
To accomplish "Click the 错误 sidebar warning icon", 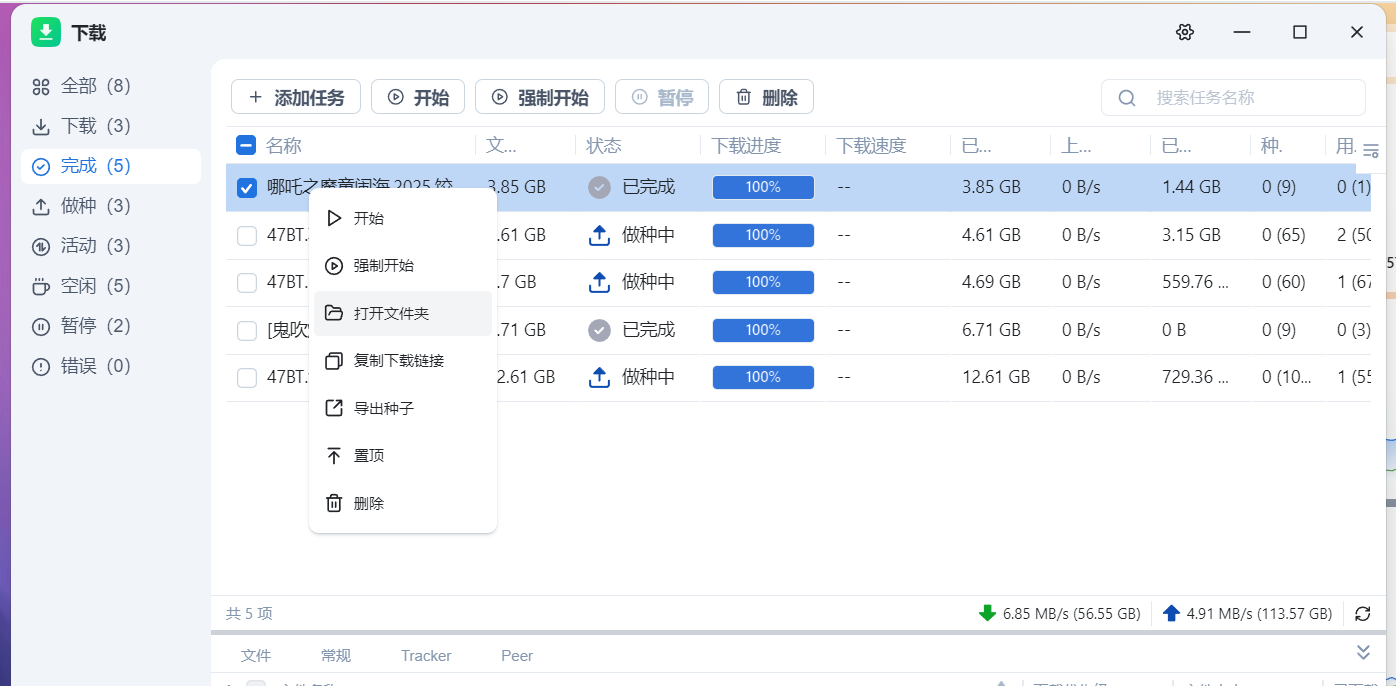I will (41, 366).
